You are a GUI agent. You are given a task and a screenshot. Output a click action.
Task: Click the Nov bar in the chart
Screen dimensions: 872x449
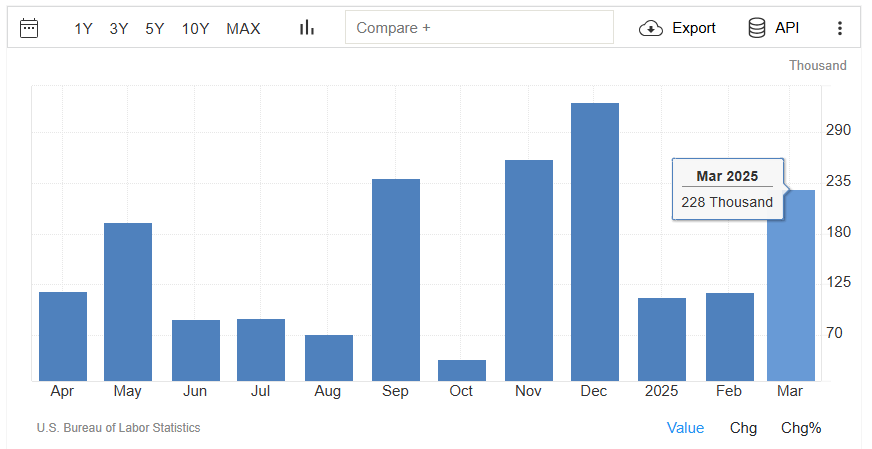point(529,270)
